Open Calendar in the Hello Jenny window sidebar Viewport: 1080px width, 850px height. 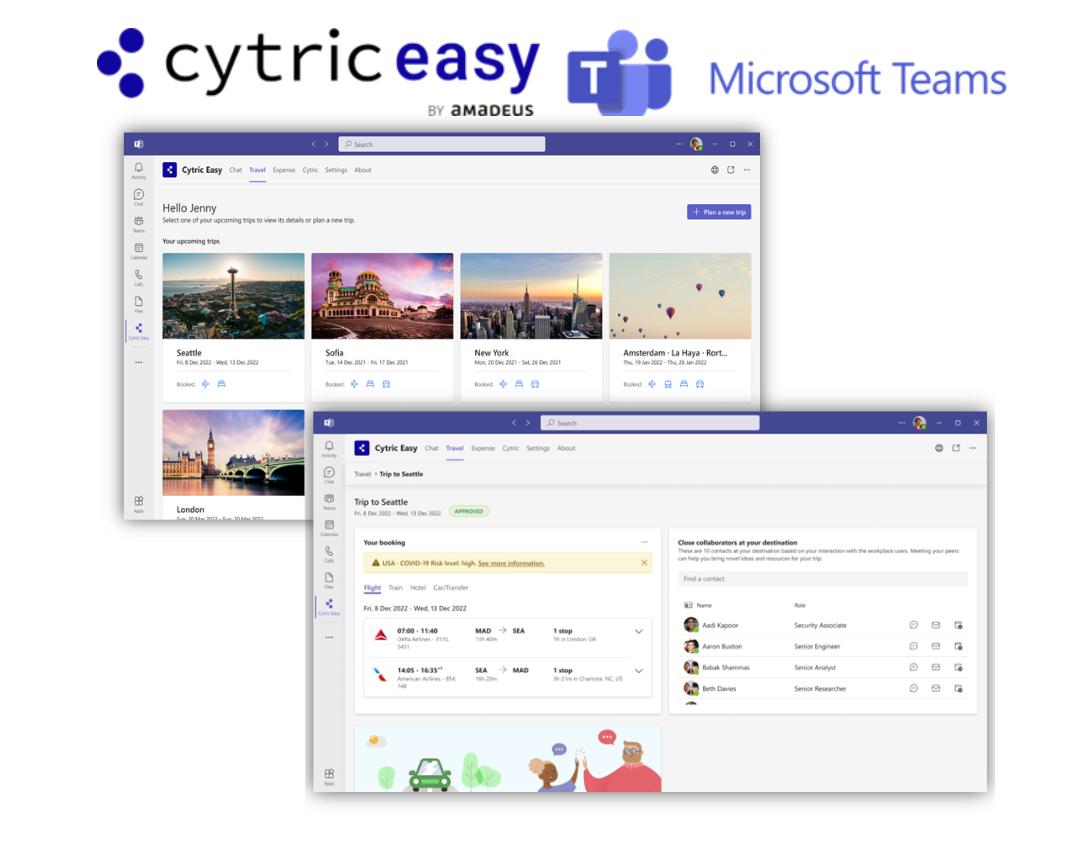tap(138, 251)
